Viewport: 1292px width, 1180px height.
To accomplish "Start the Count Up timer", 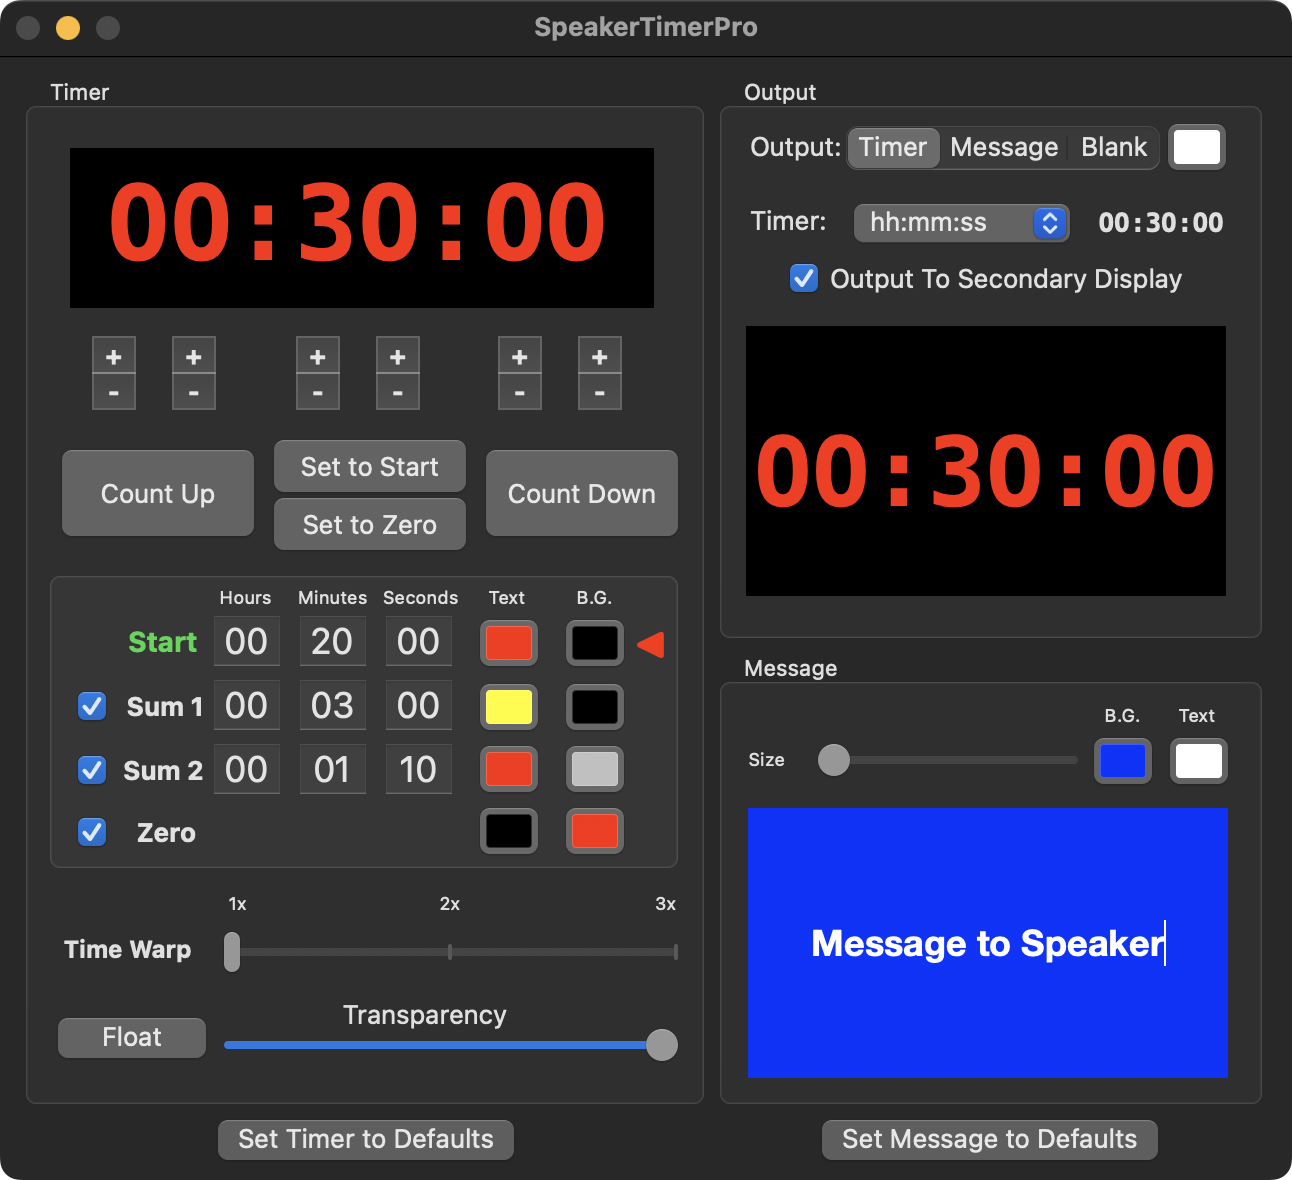I will [158, 493].
